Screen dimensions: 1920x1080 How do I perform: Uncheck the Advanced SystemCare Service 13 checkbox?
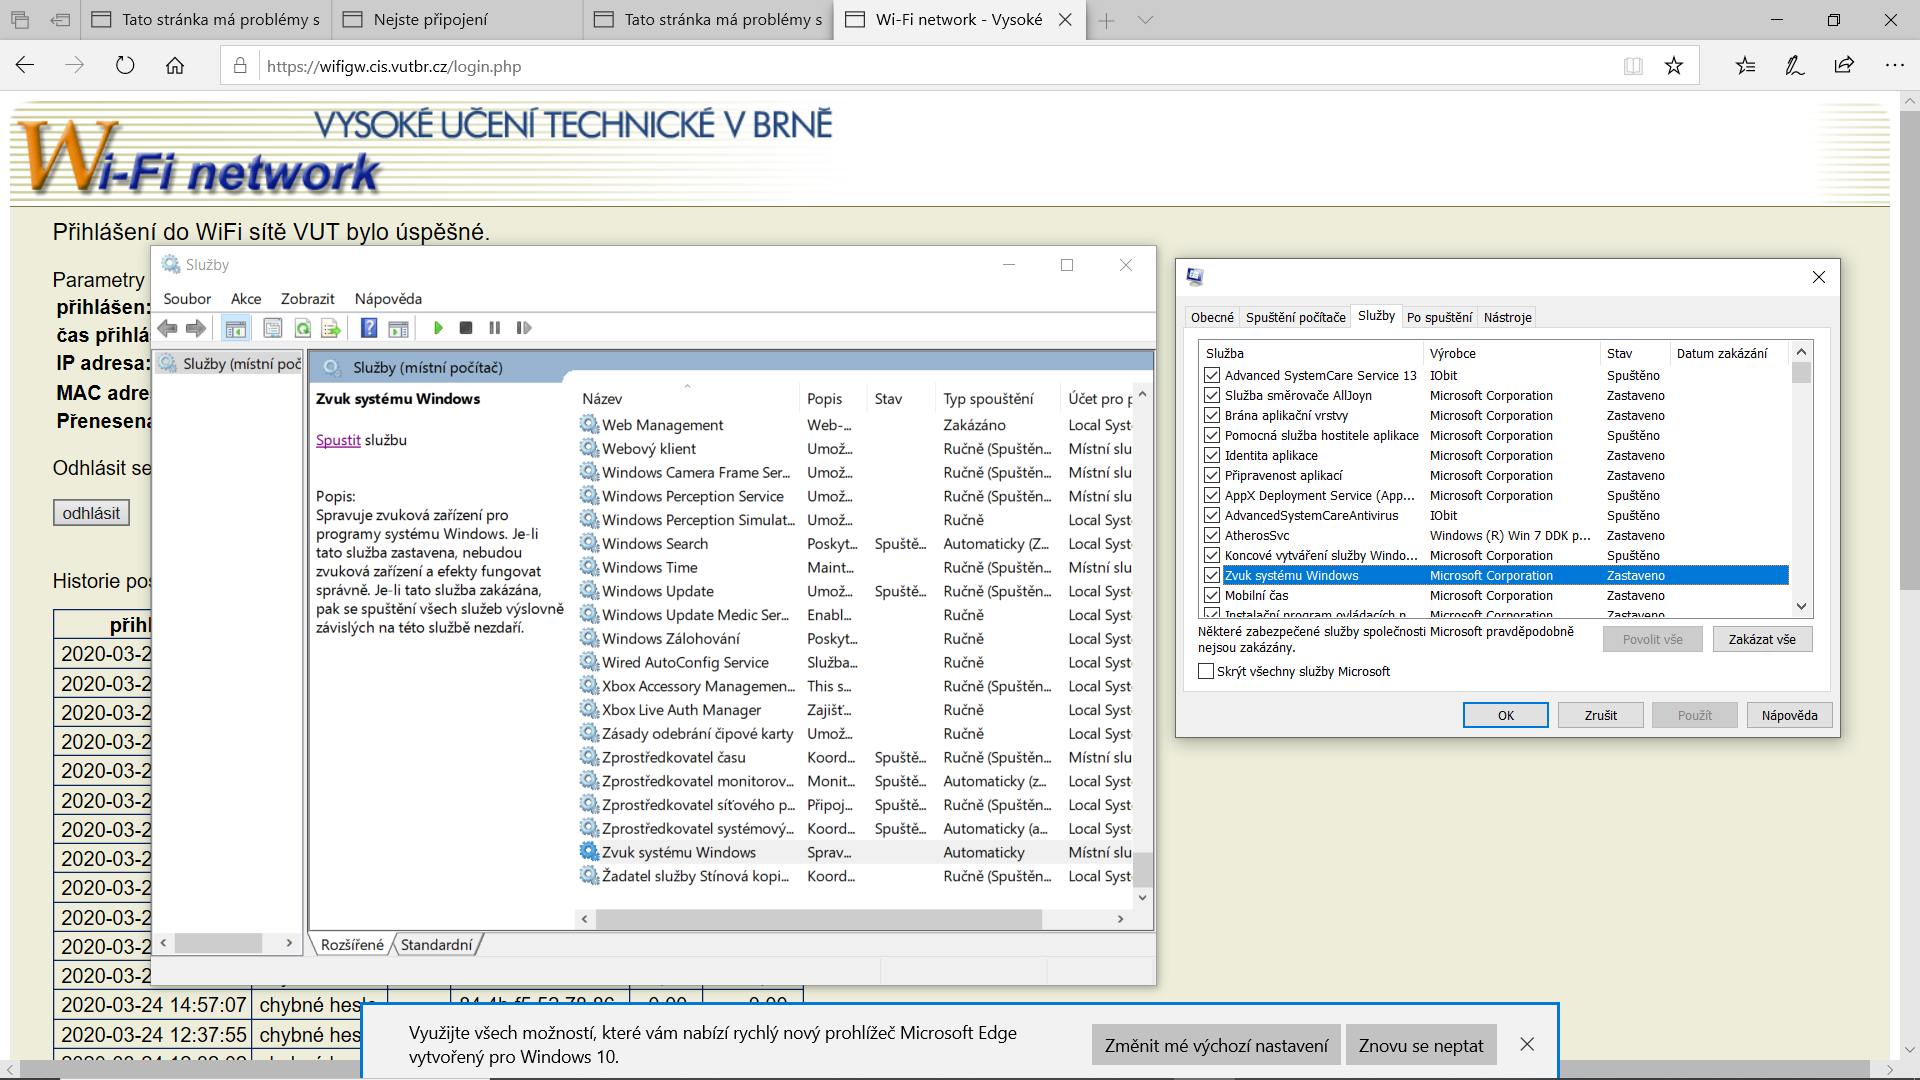coord(1212,375)
